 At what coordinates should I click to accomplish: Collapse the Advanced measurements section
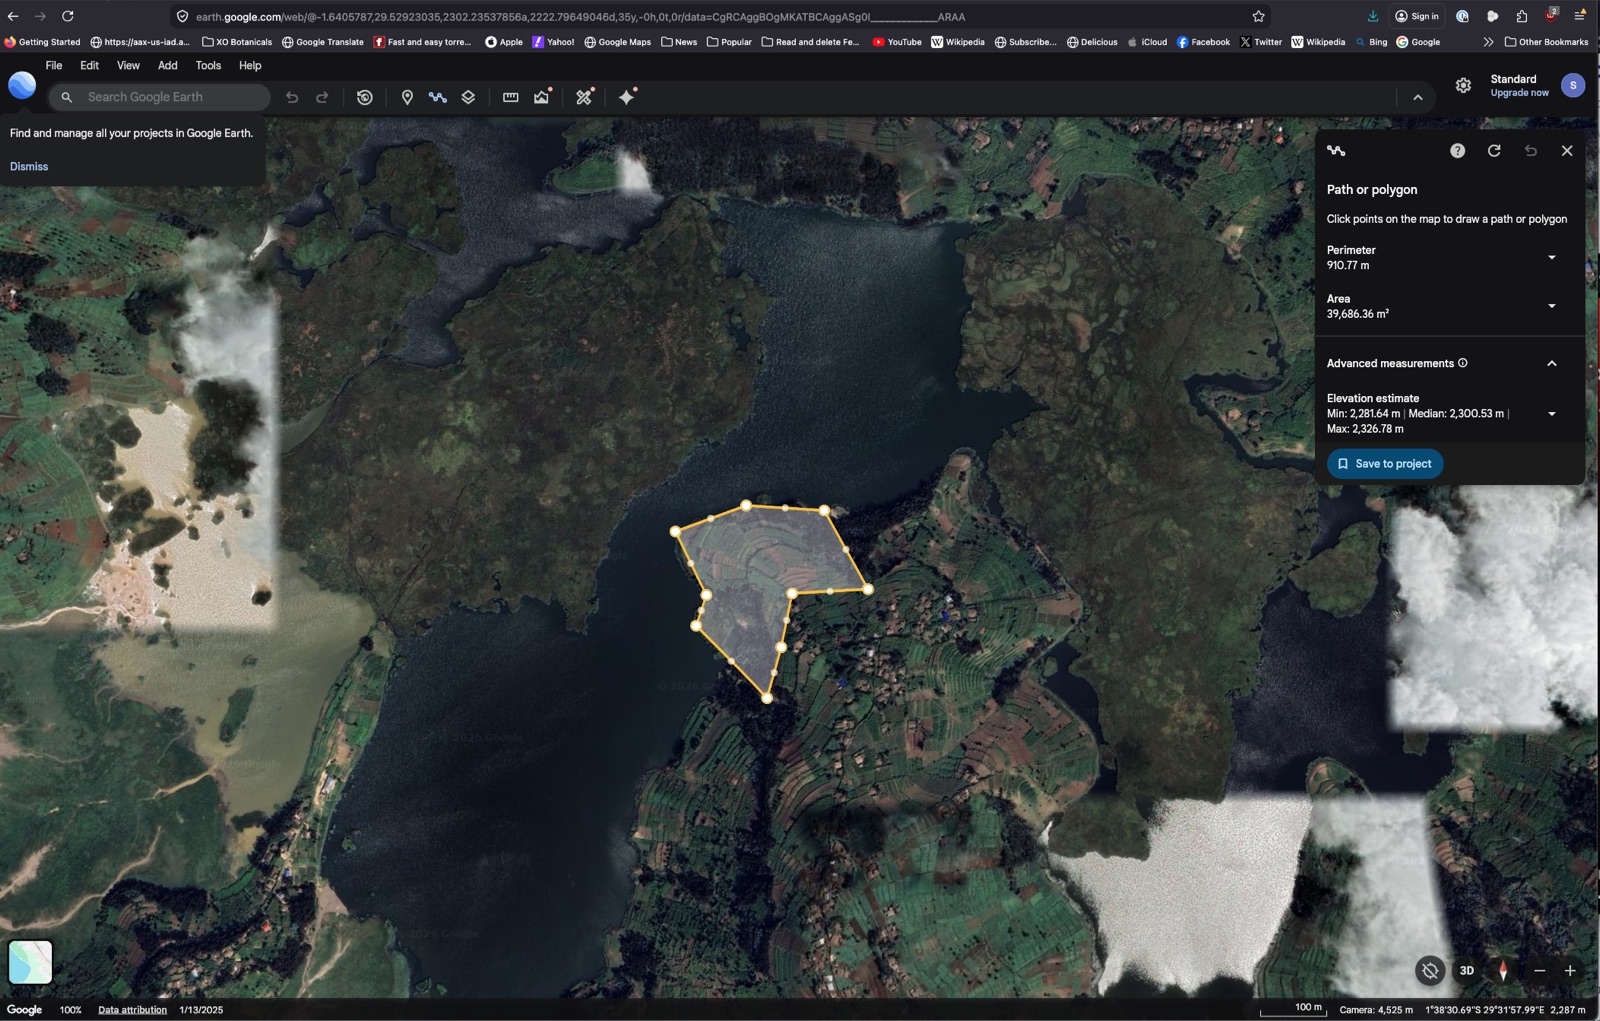click(1551, 363)
